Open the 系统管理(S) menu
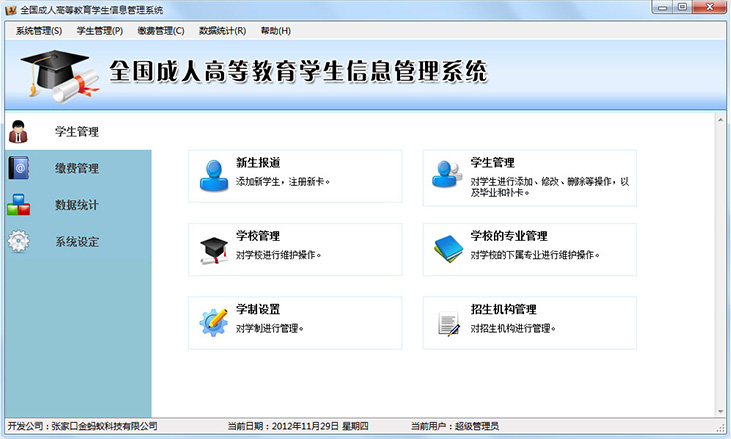 [x=39, y=31]
